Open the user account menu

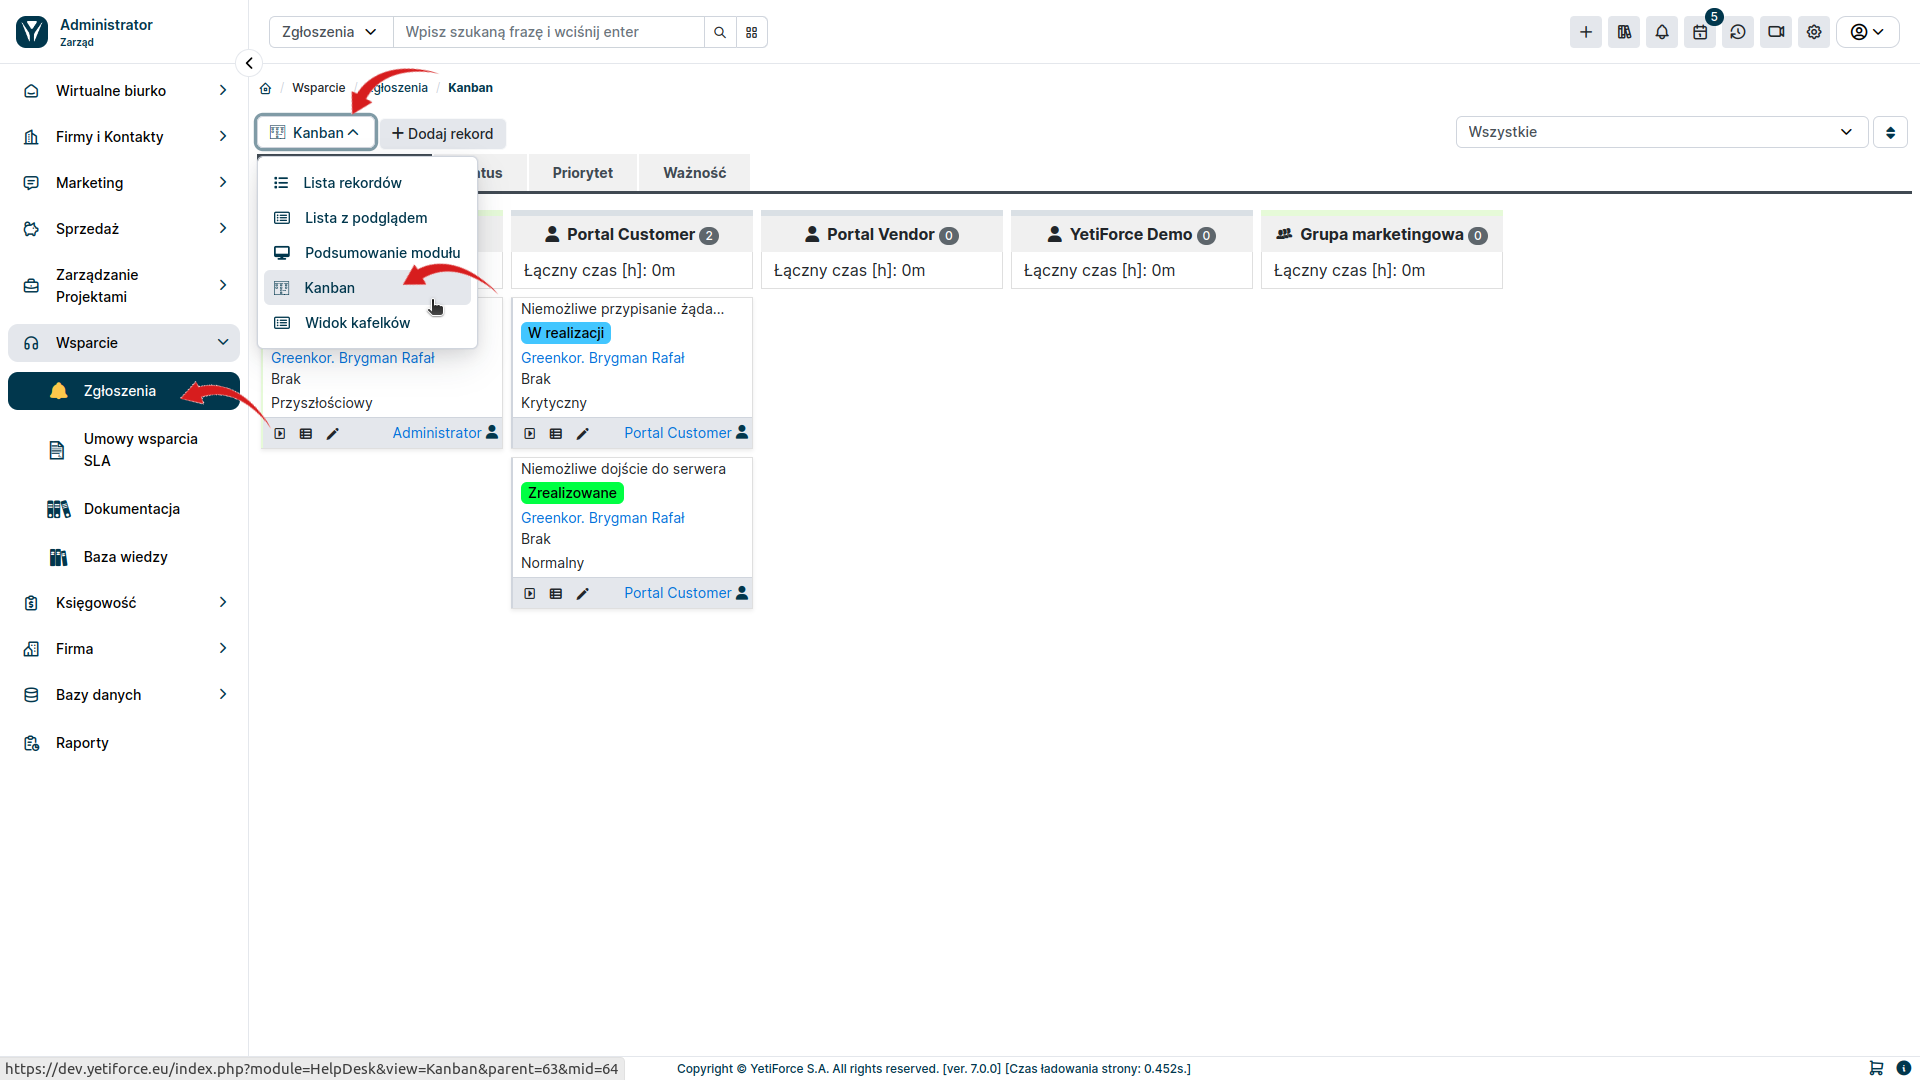tap(1867, 32)
